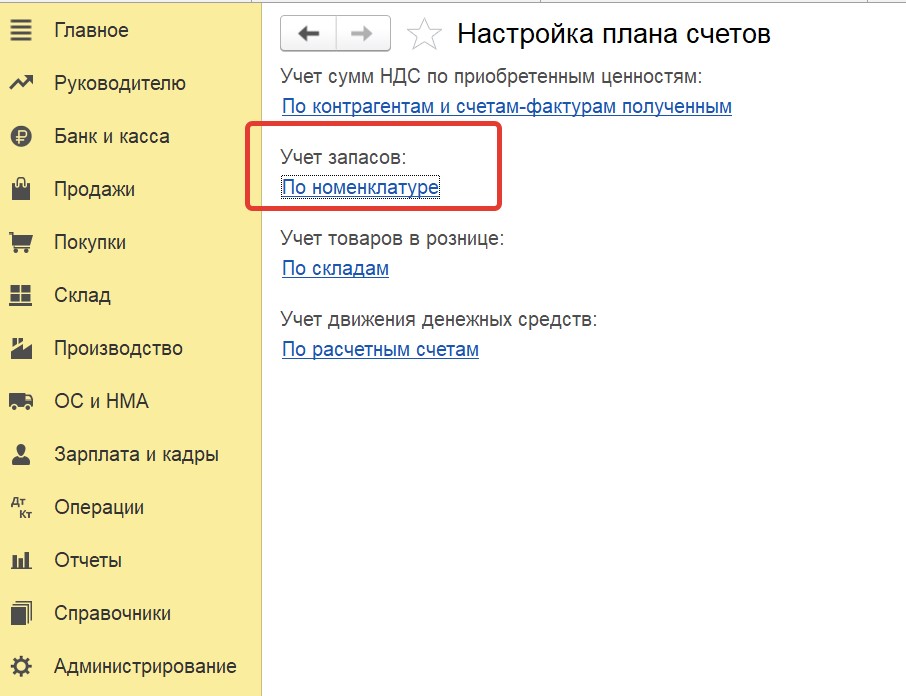Select the Отчеты menu item
The image size is (906, 696).
(88, 560)
